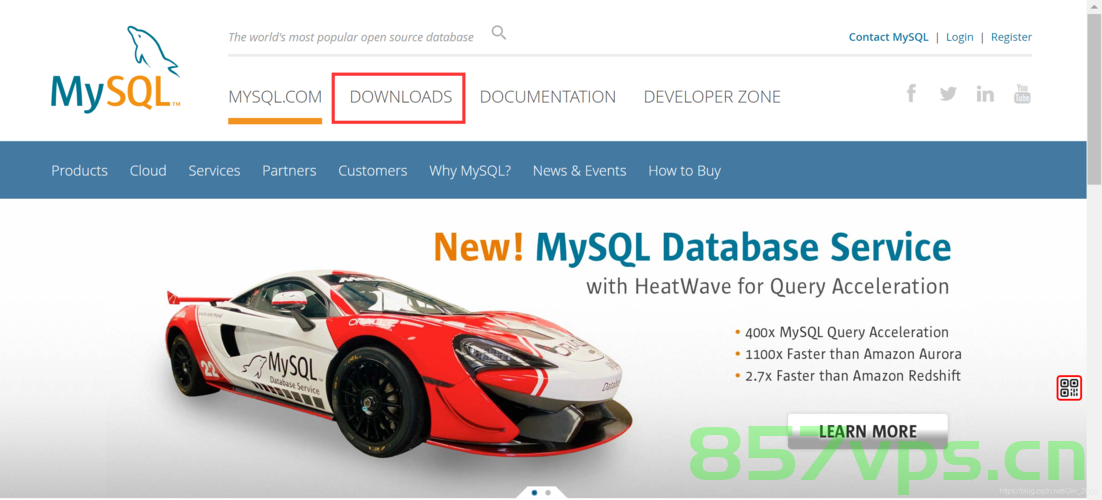Click the LEARN MORE button
Viewport: 1102px width, 500px height.
point(867,431)
